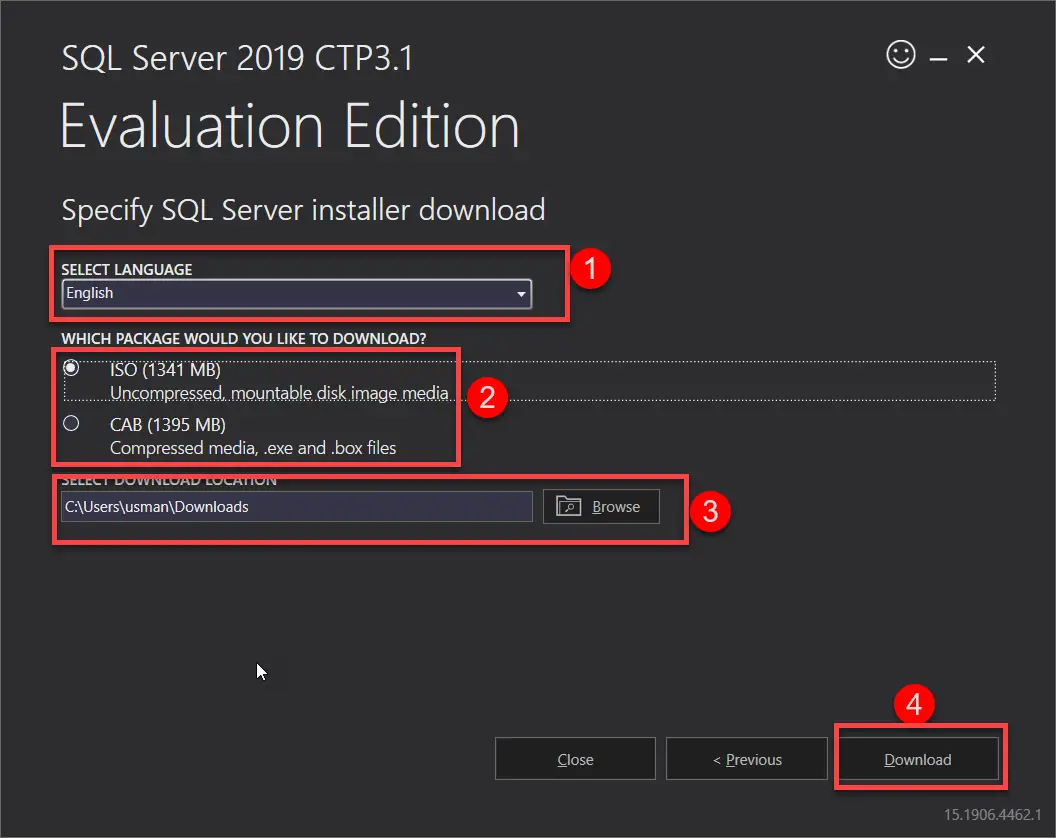Expand the English language combo box
Viewport: 1056px width, 838px height.
click(295, 293)
